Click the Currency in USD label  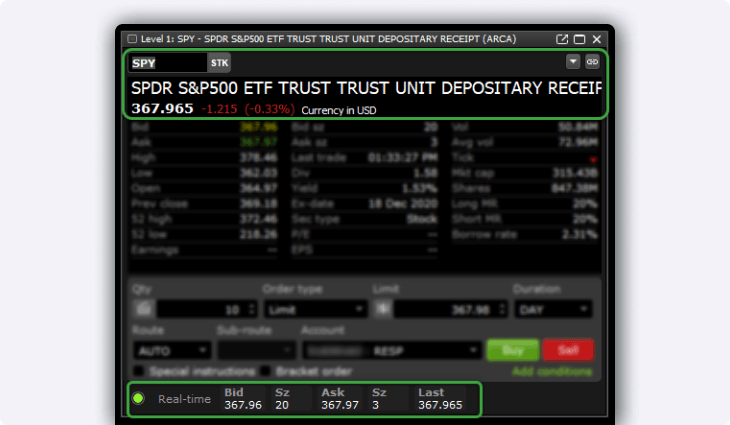[339, 110]
